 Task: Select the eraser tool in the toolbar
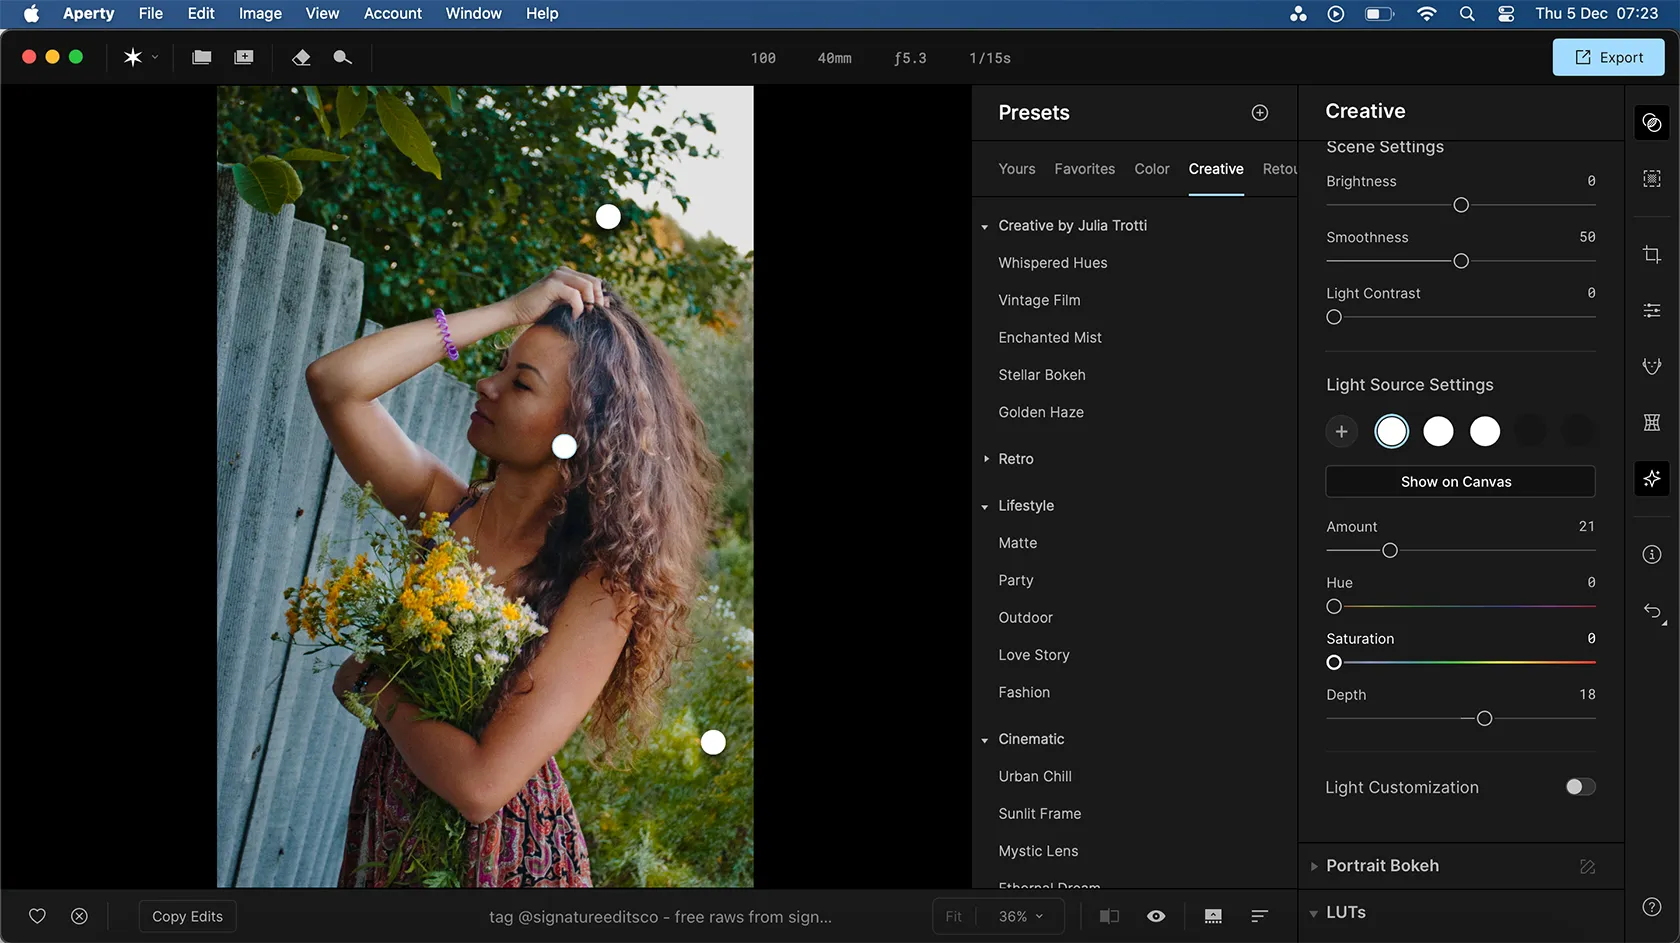[x=301, y=58]
